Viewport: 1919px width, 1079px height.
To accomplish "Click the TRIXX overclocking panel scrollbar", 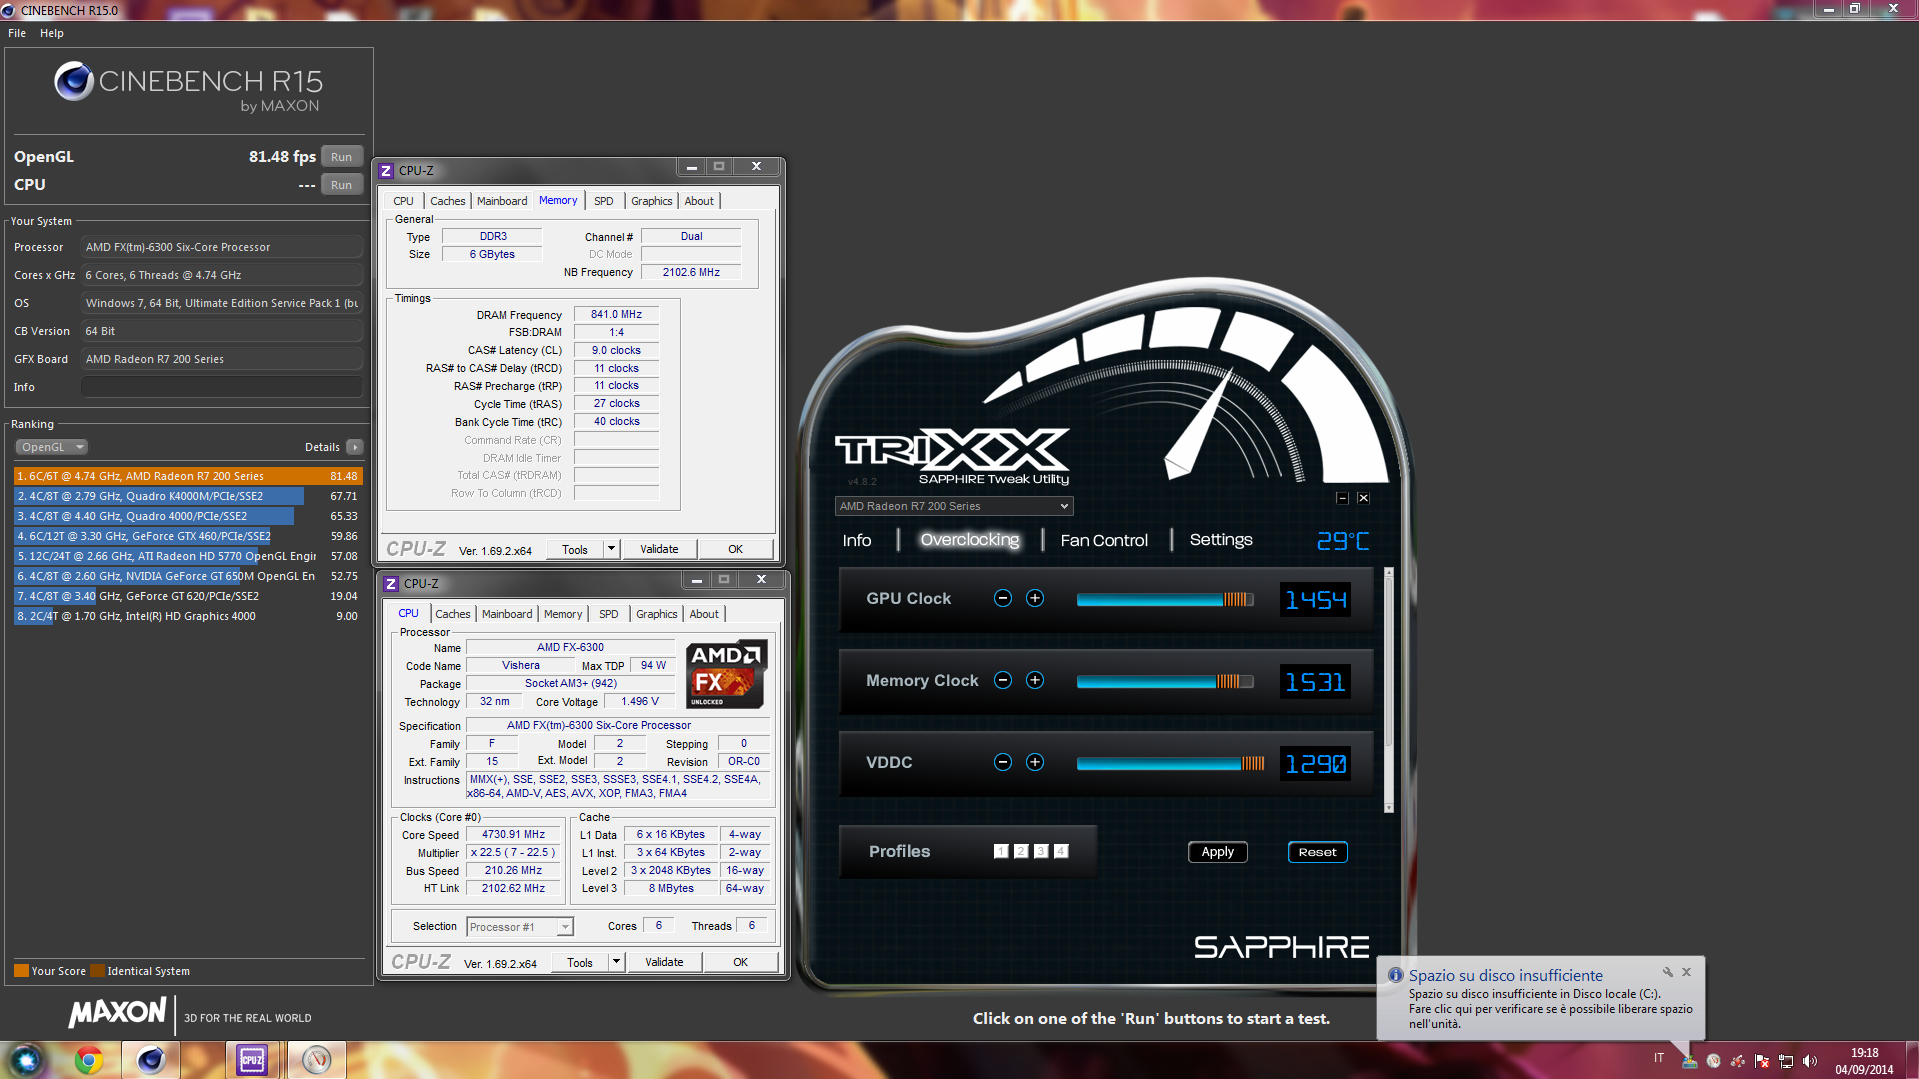I will pos(1388,690).
